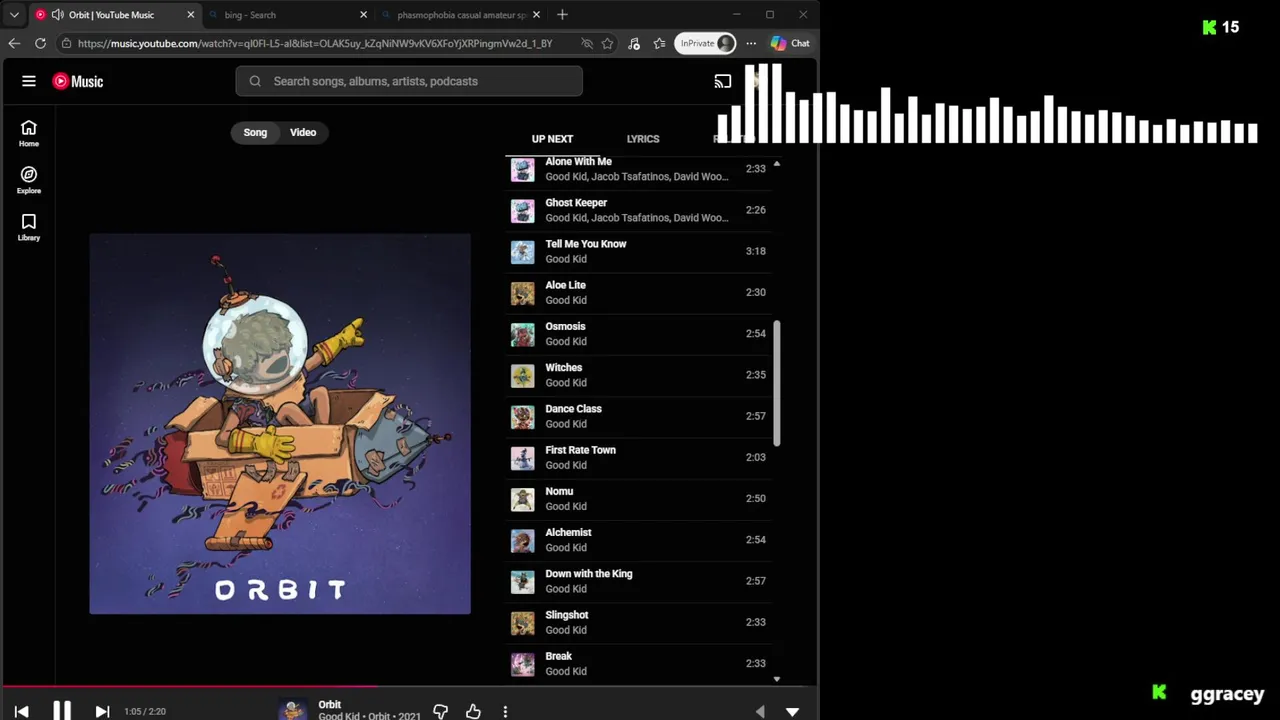Screen dimensions: 1280x720
Task: Click the queue list scrollbar thumb
Action: pos(777,383)
